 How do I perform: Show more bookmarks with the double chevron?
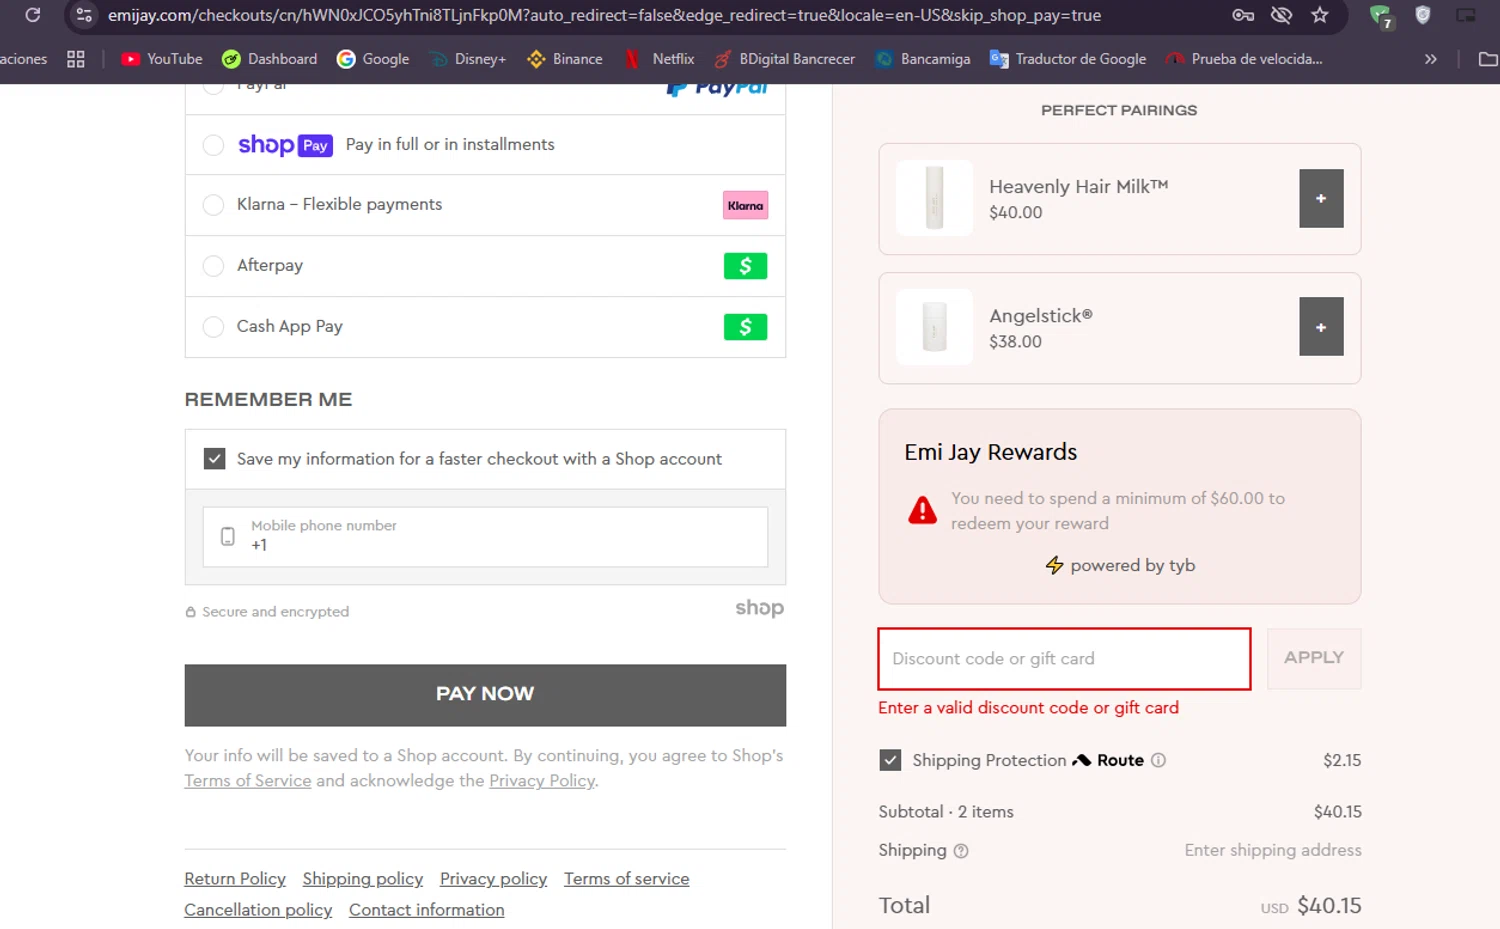(1431, 59)
